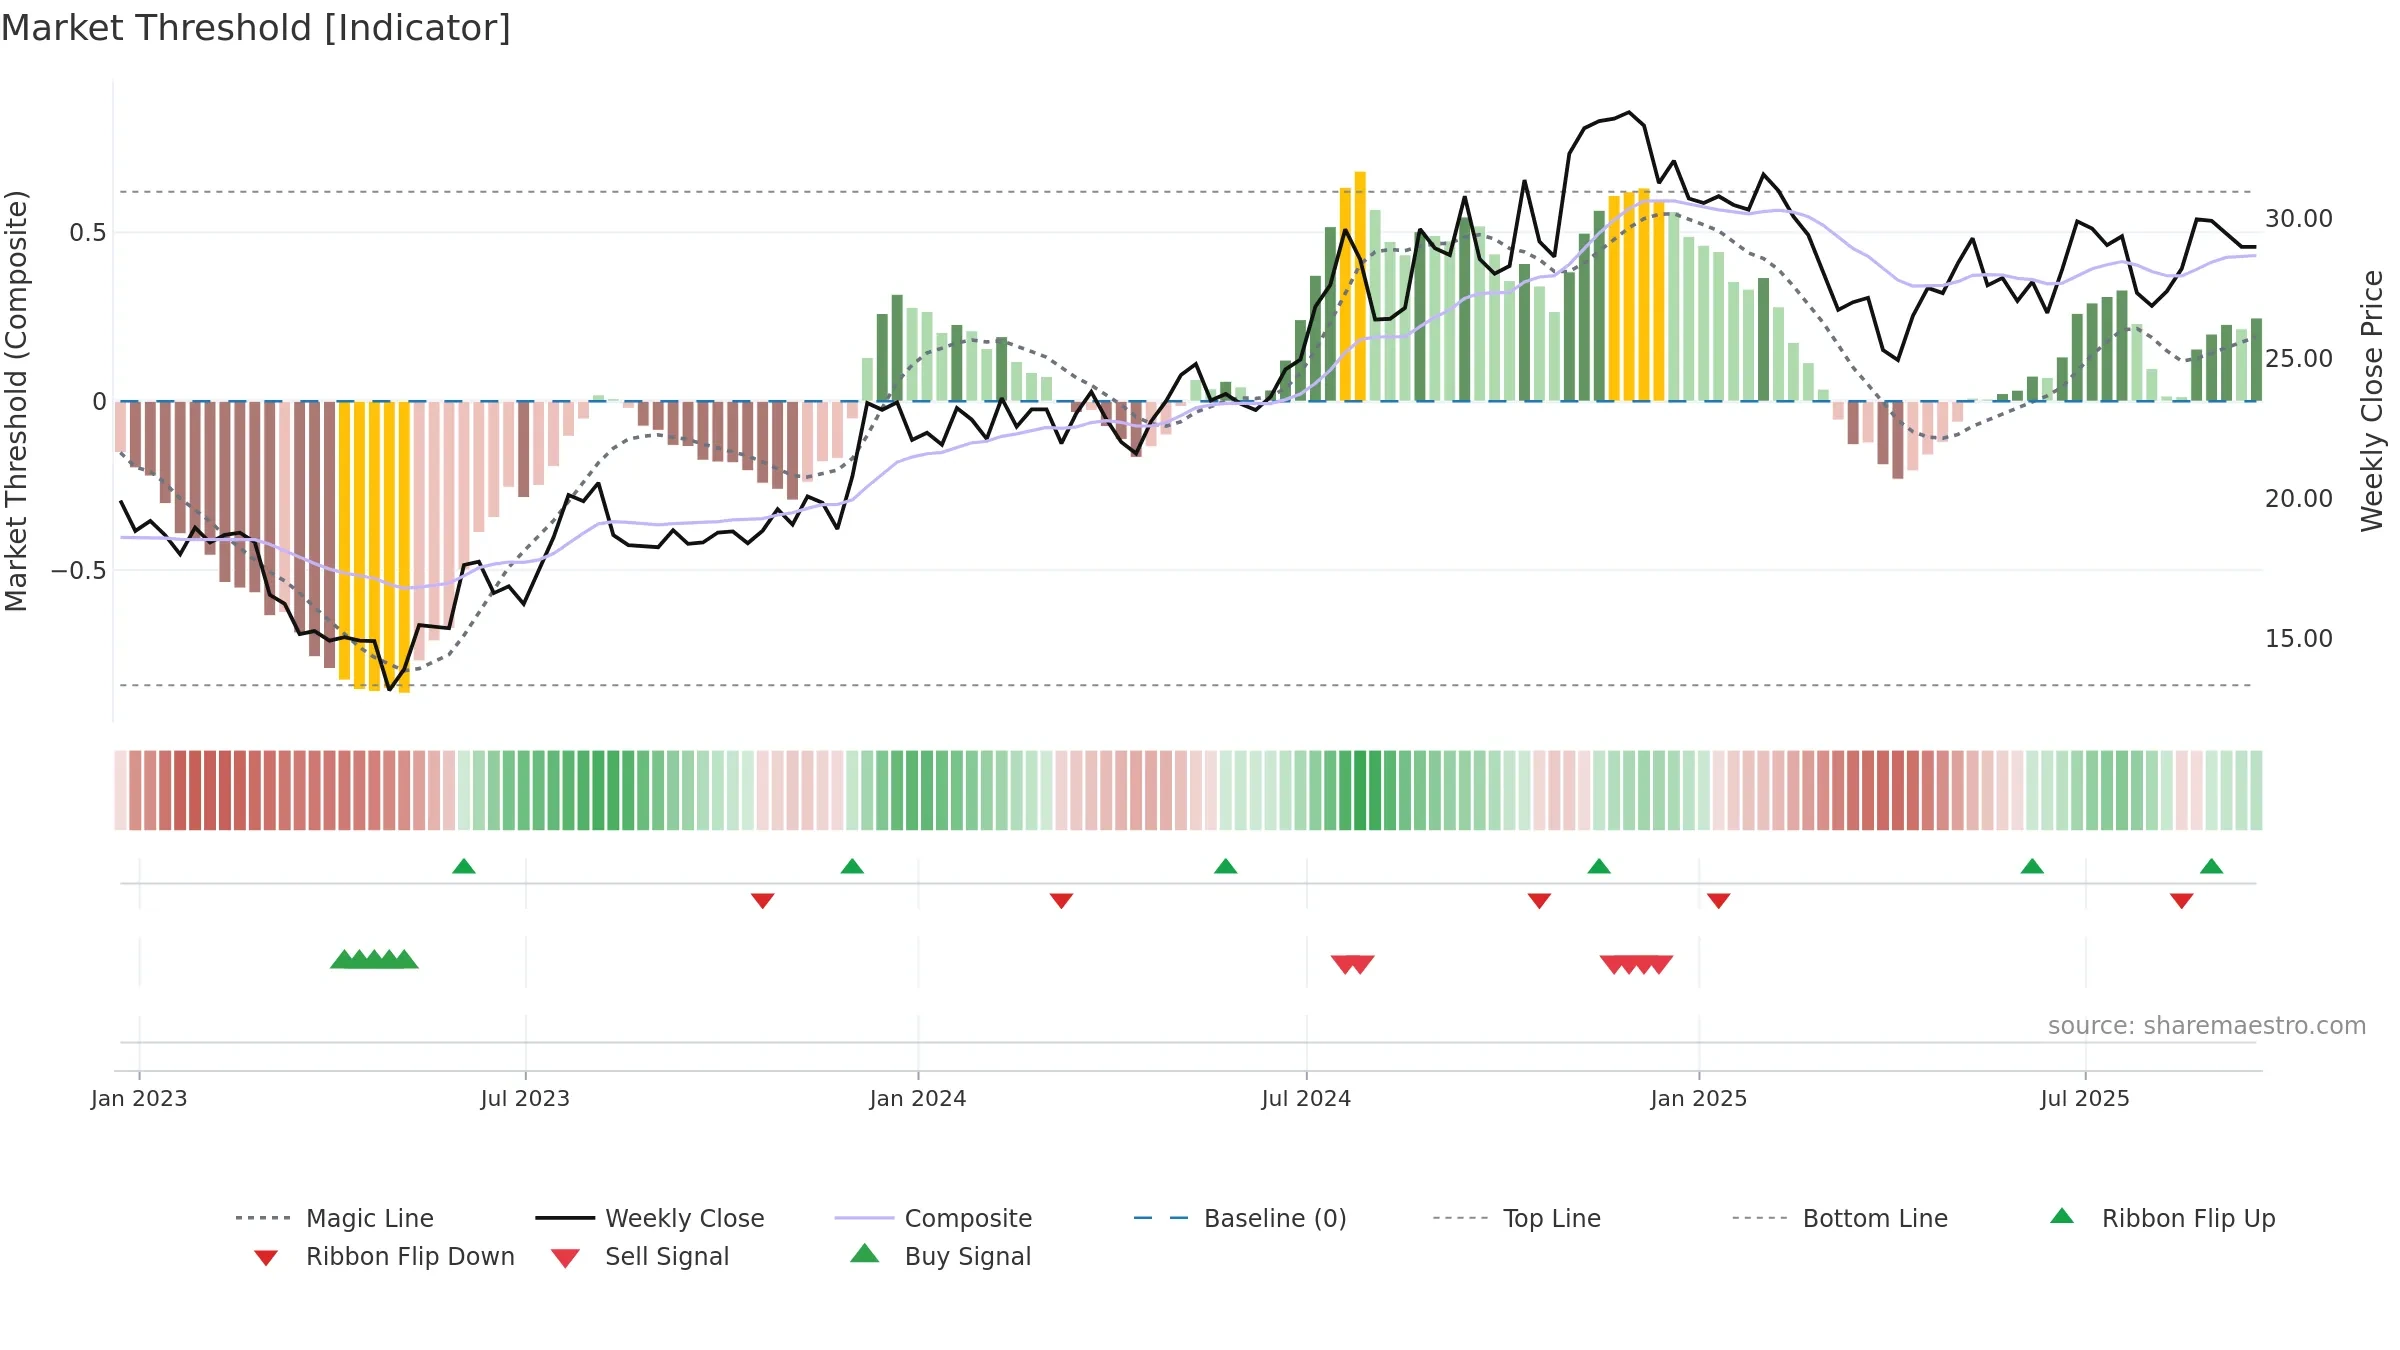Toggle the Sell Signal legend entry

pos(640,1256)
